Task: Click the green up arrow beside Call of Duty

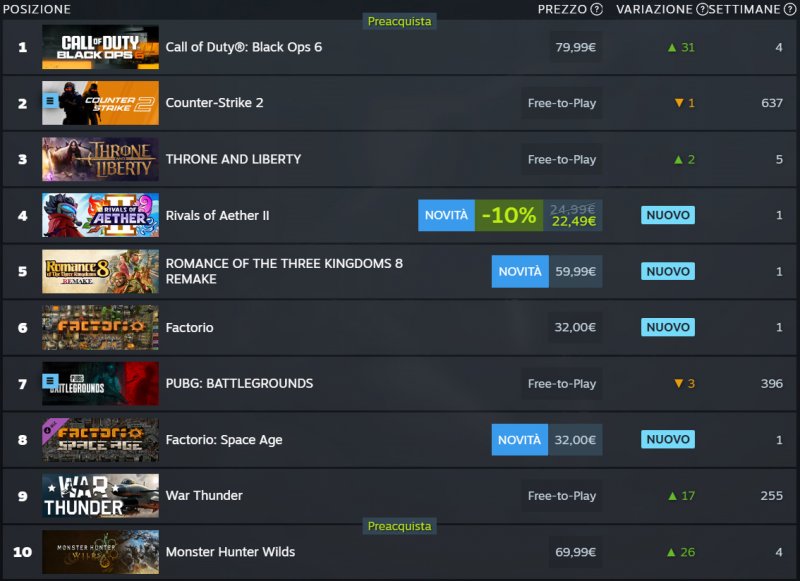Action: pos(670,46)
